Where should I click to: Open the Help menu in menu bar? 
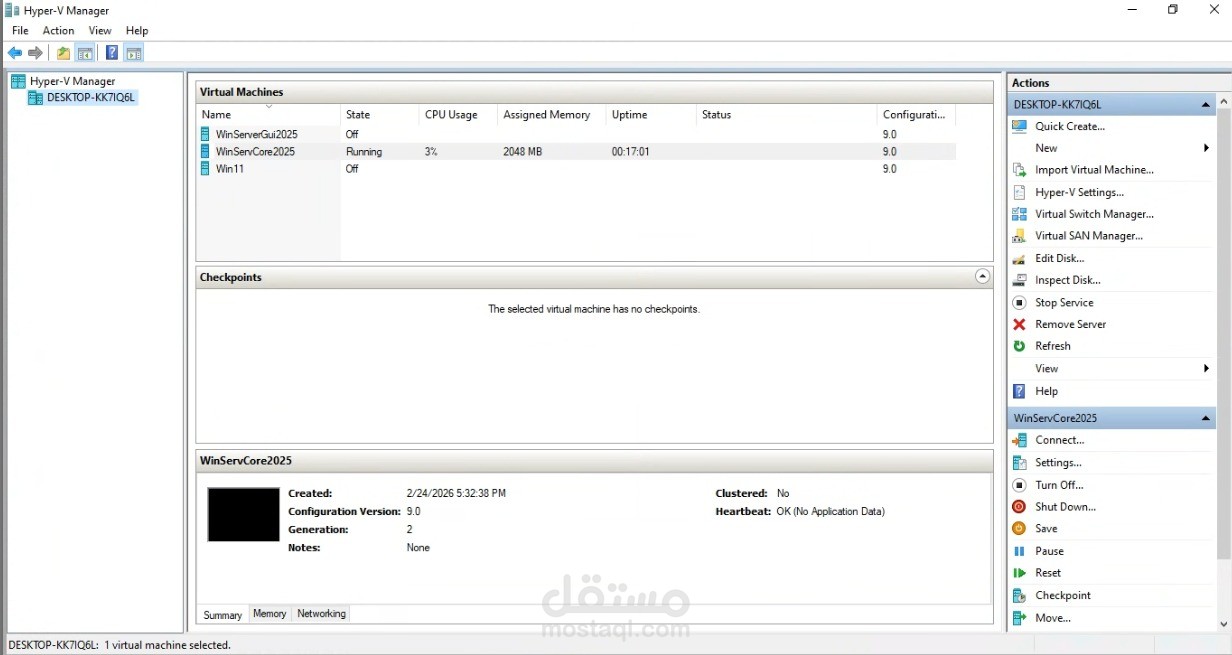click(x=137, y=31)
